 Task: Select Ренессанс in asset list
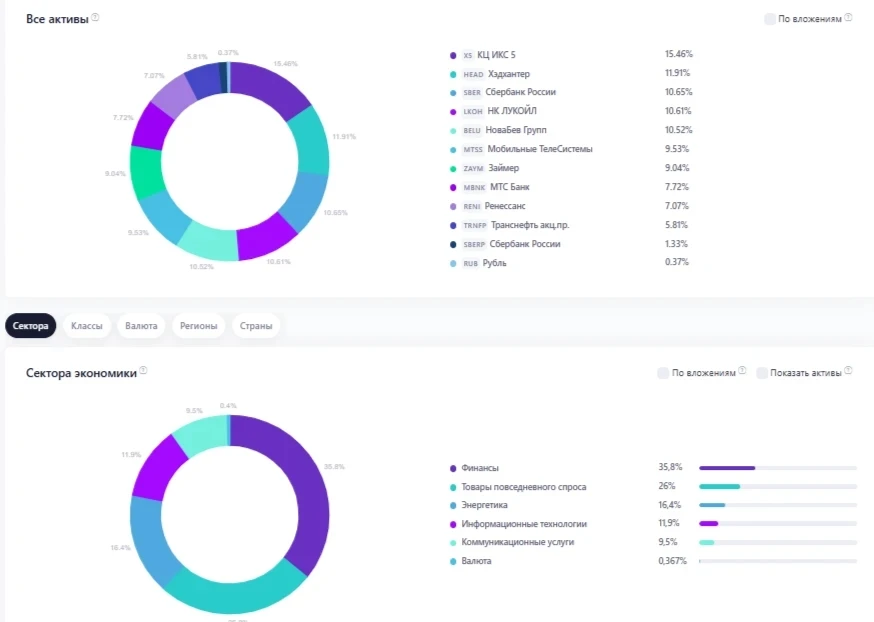pos(505,206)
